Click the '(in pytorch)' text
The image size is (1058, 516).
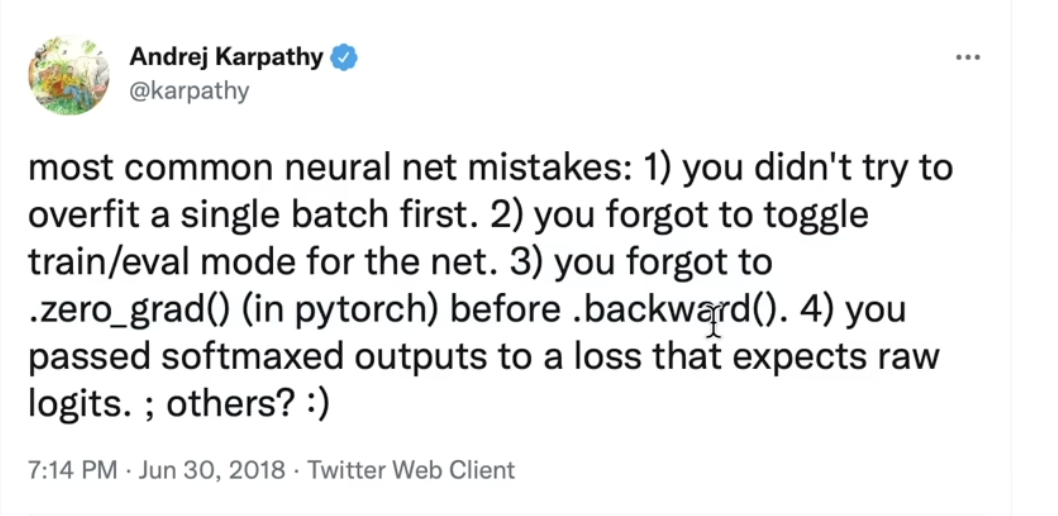coord(339,311)
